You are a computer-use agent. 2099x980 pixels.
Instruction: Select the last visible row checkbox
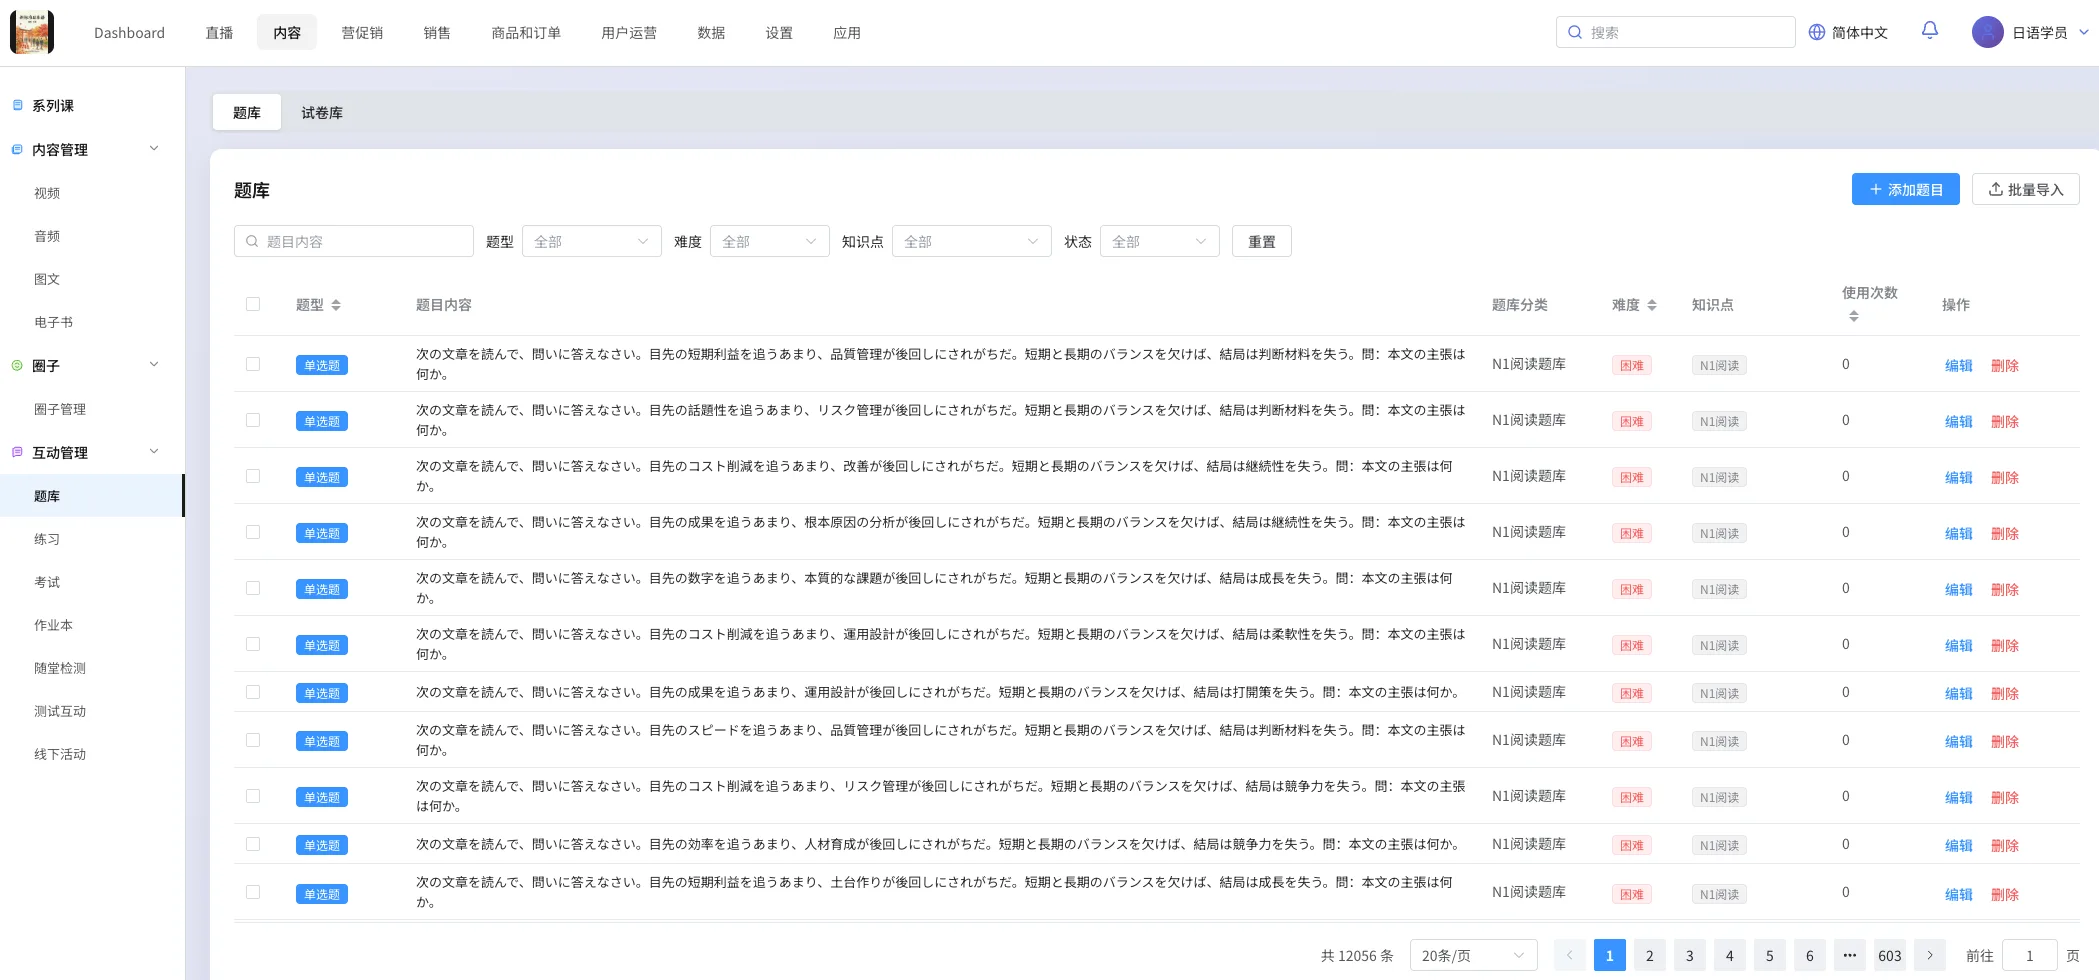click(x=253, y=892)
